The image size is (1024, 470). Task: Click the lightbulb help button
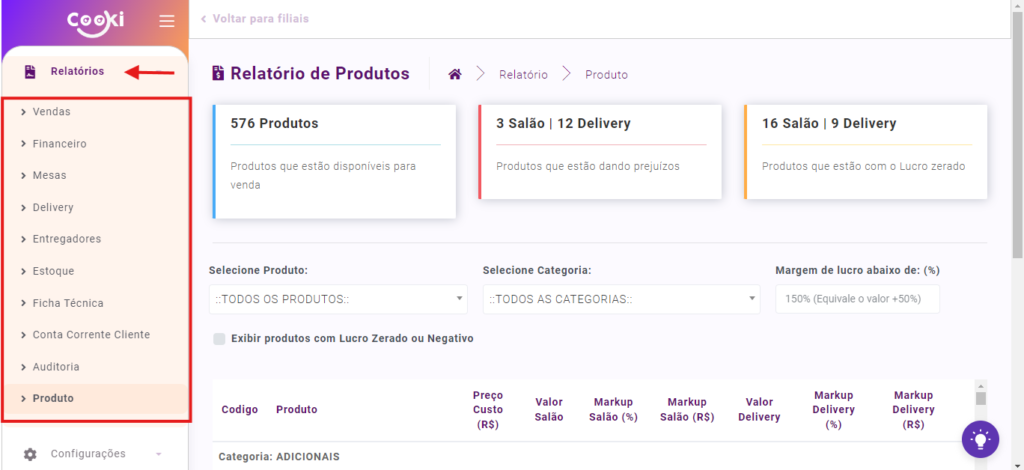coord(981,438)
